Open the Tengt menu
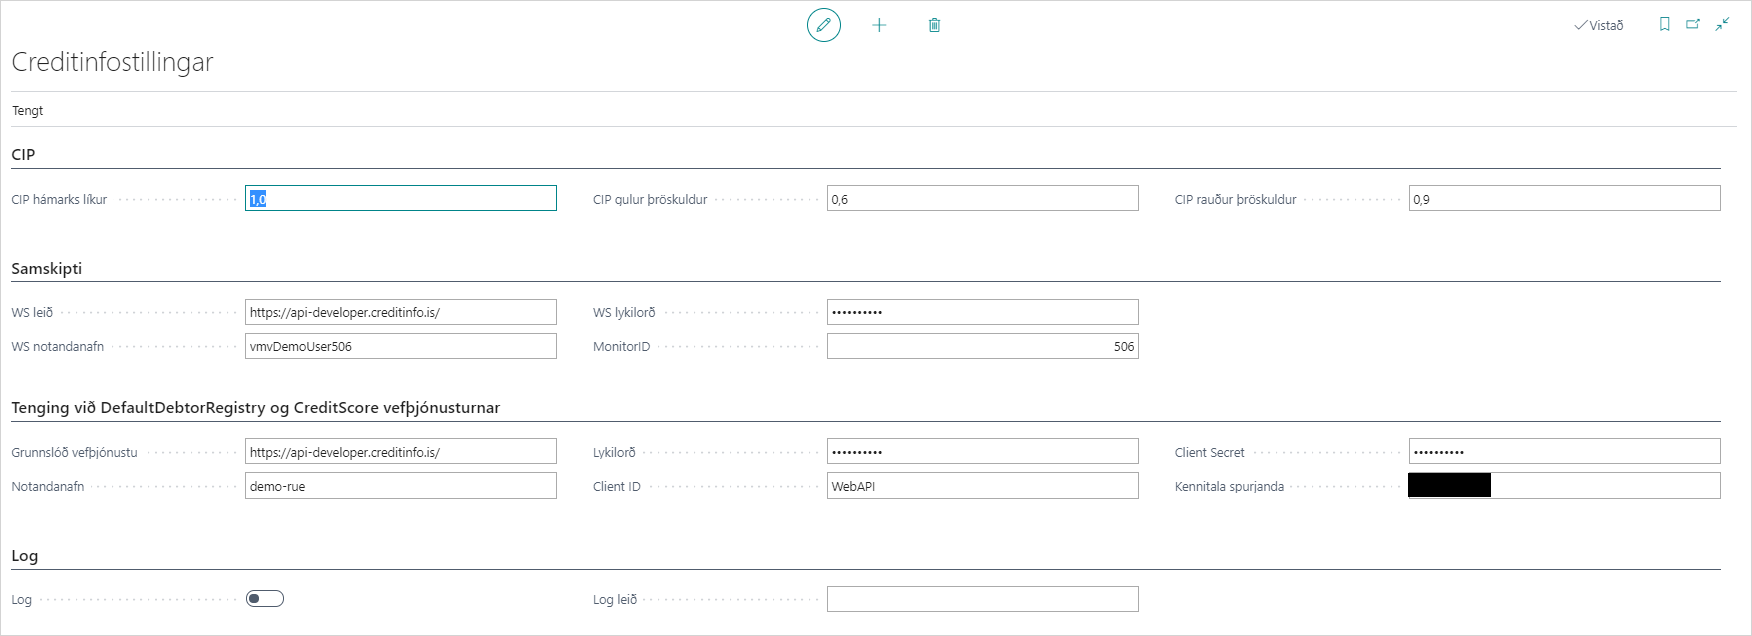Screen dimensions: 1752x636 (28, 111)
